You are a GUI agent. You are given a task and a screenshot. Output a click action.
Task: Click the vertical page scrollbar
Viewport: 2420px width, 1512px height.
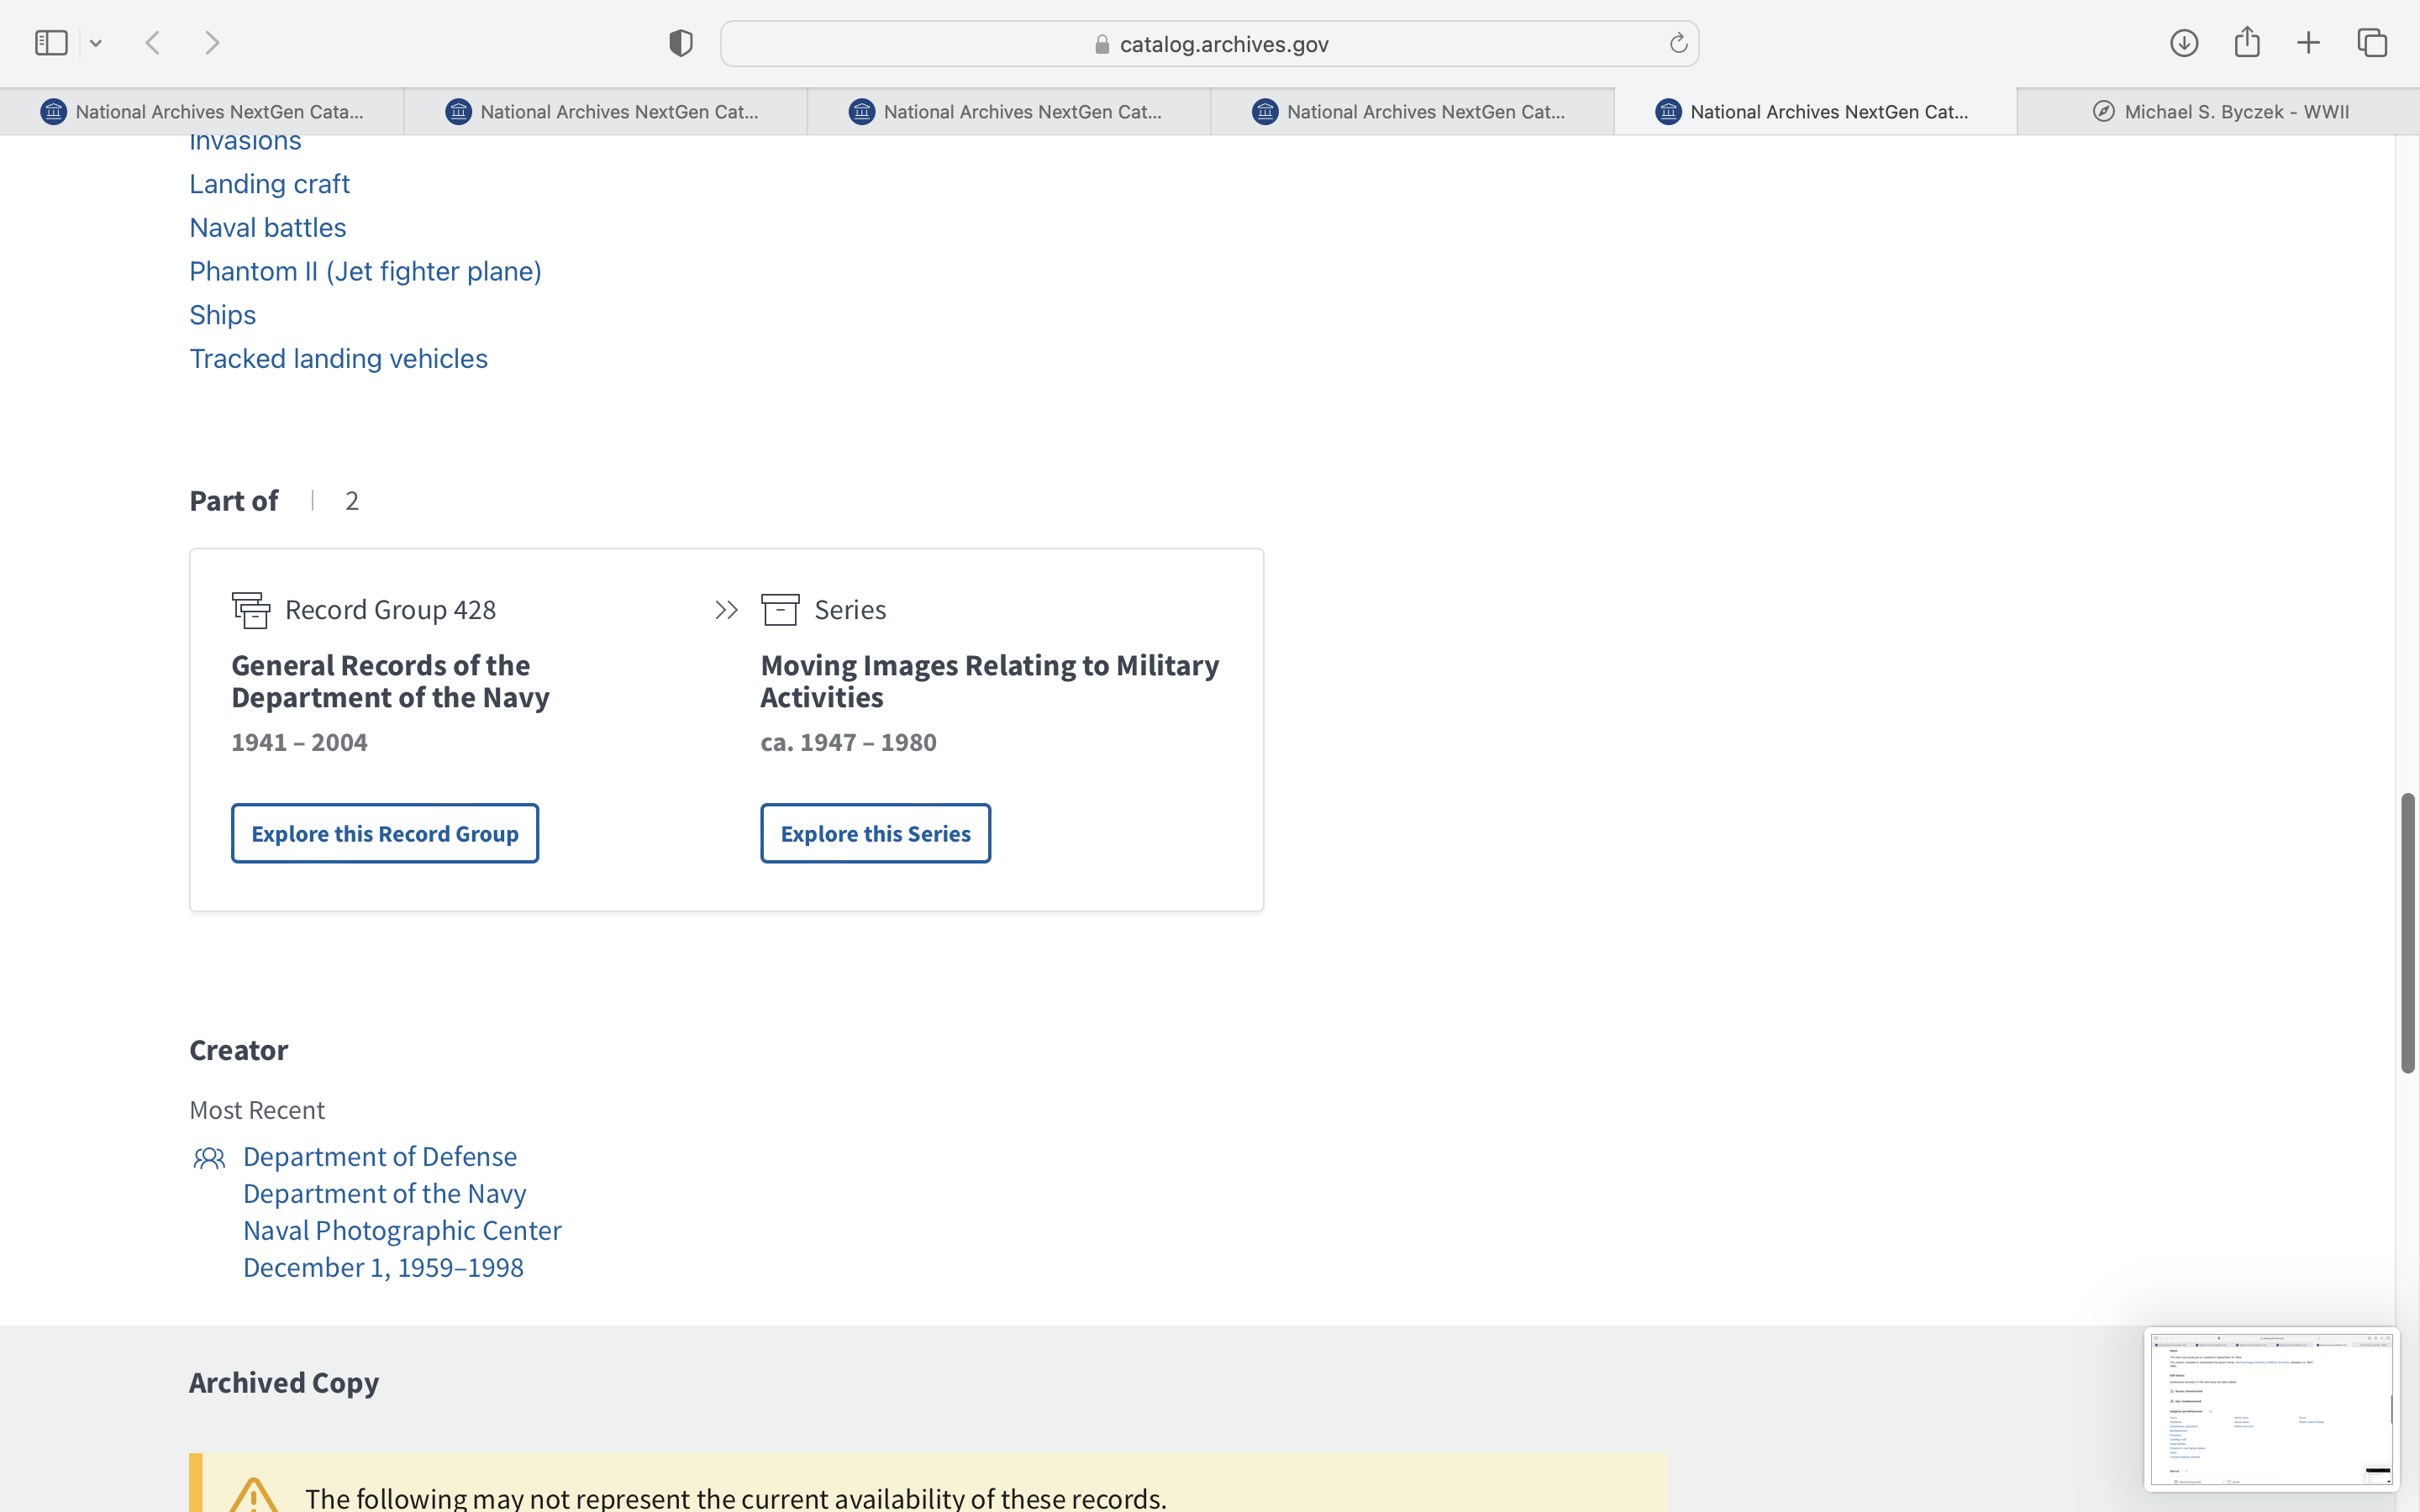2408,933
